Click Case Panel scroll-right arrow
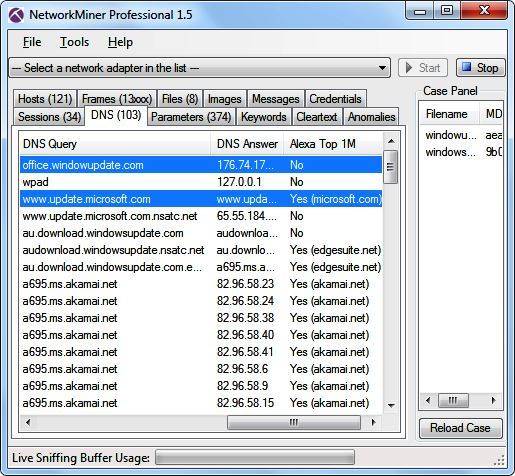 [x=493, y=400]
